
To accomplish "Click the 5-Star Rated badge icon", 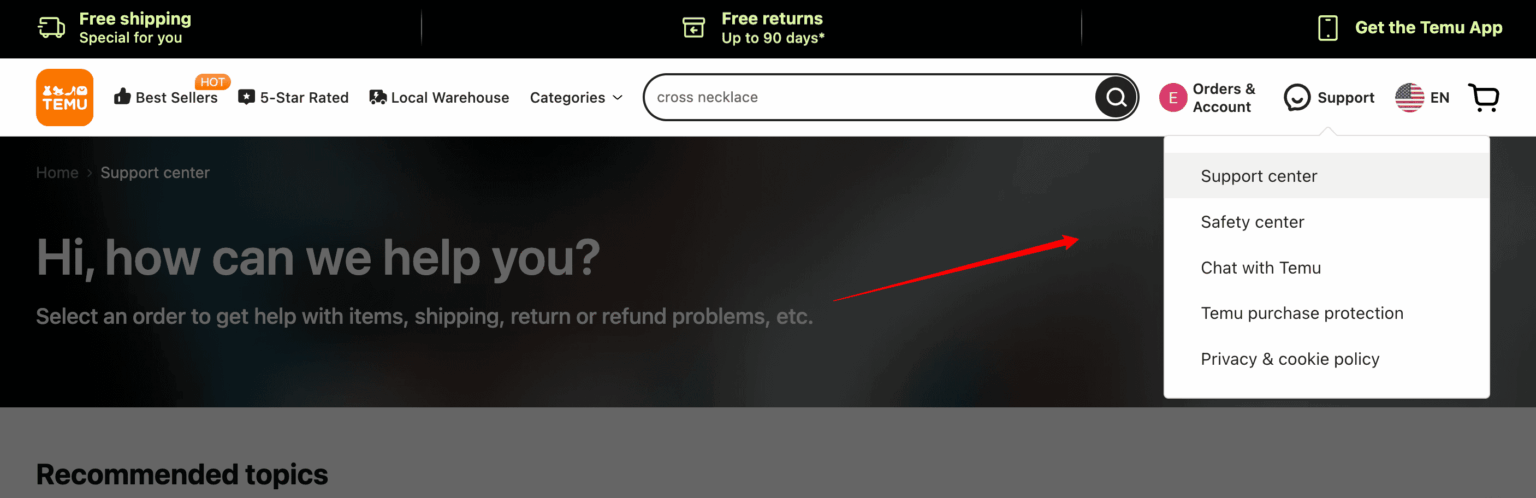I will tap(247, 97).
